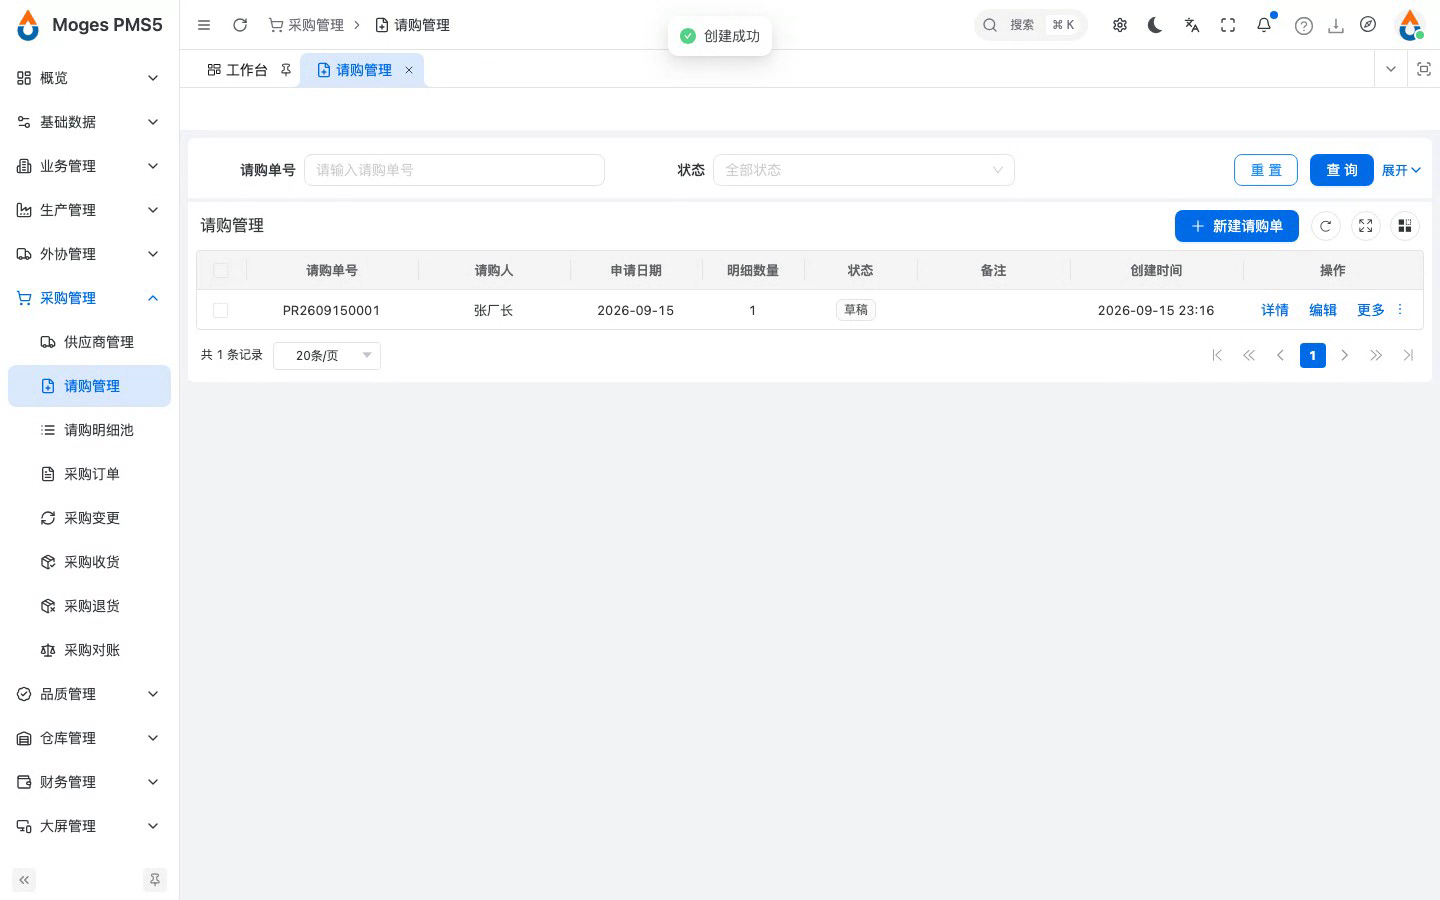Collapse the 采购管理 sidebar menu
The width and height of the screenshot is (1440, 900).
[x=88, y=298]
